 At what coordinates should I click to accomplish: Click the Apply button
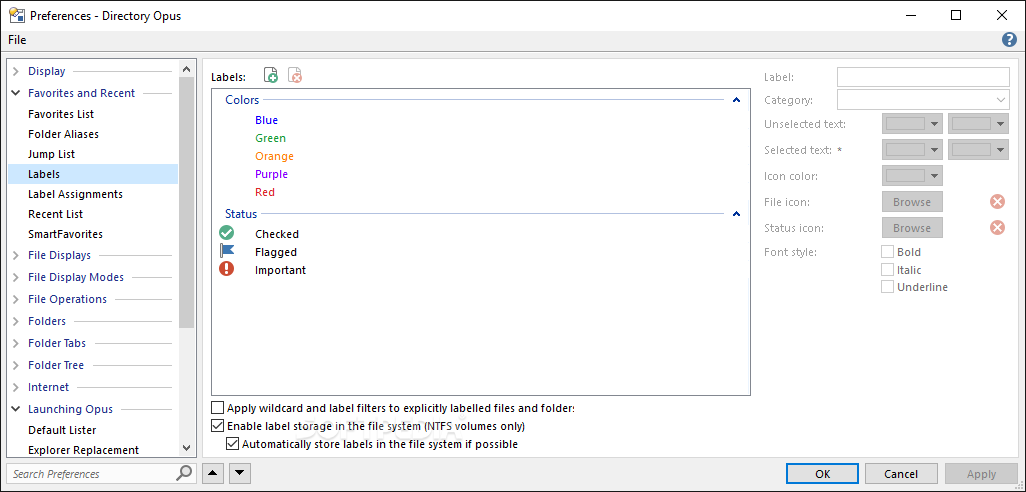pyautogui.click(x=981, y=474)
